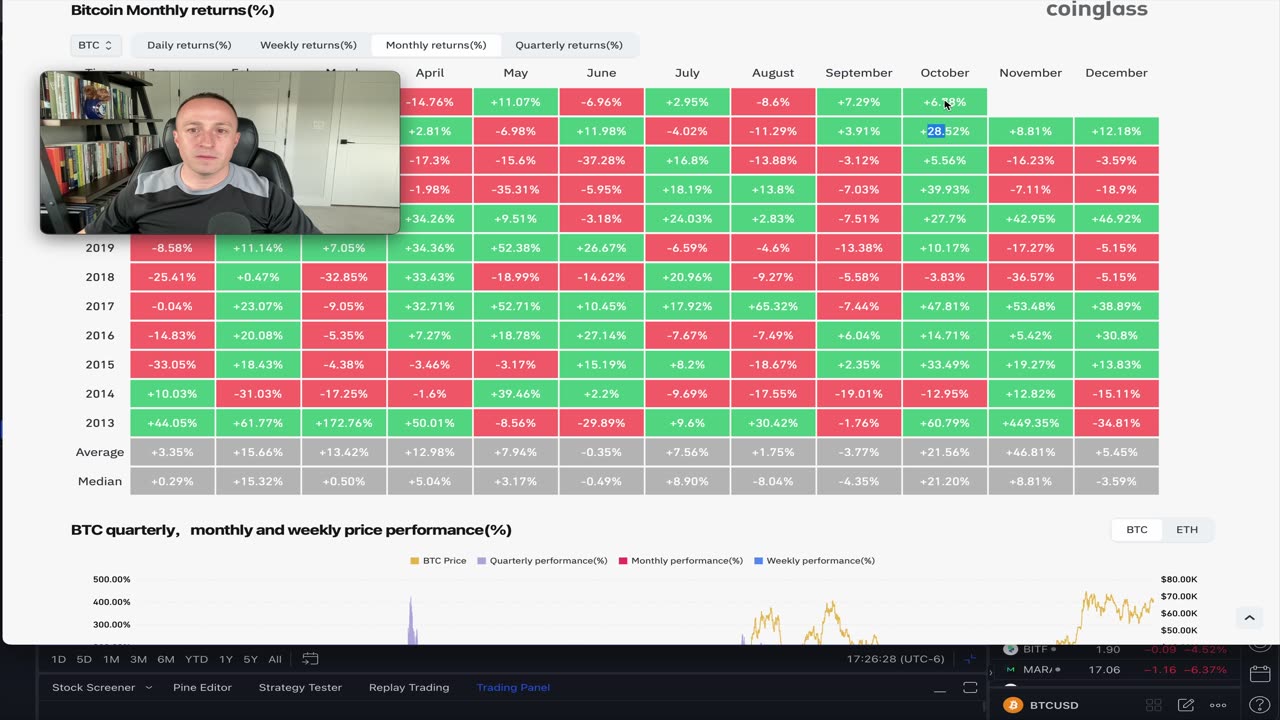Select ETH in the chart coin toggle
1280x720 pixels.
click(x=1187, y=530)
